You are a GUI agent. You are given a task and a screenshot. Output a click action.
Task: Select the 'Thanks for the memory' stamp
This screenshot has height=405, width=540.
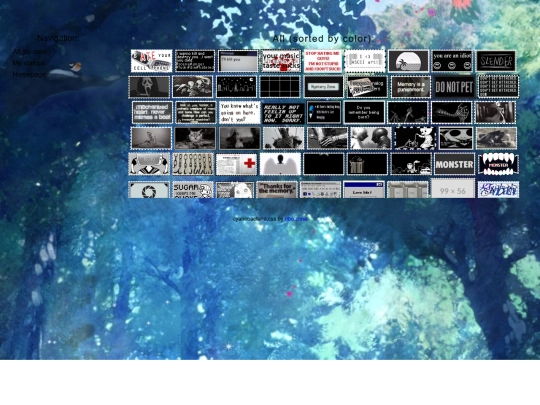click(x=277, y=190)
